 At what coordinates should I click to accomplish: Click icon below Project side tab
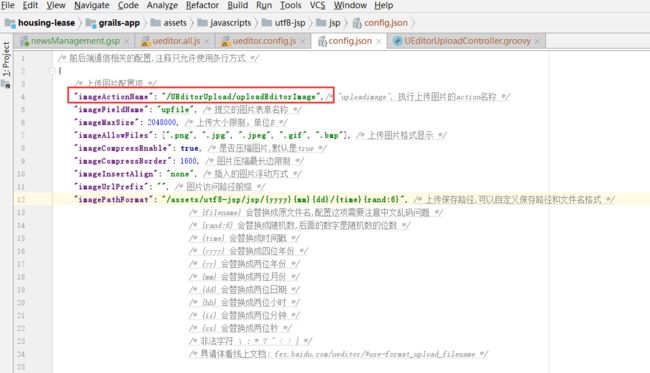[6, 85]
